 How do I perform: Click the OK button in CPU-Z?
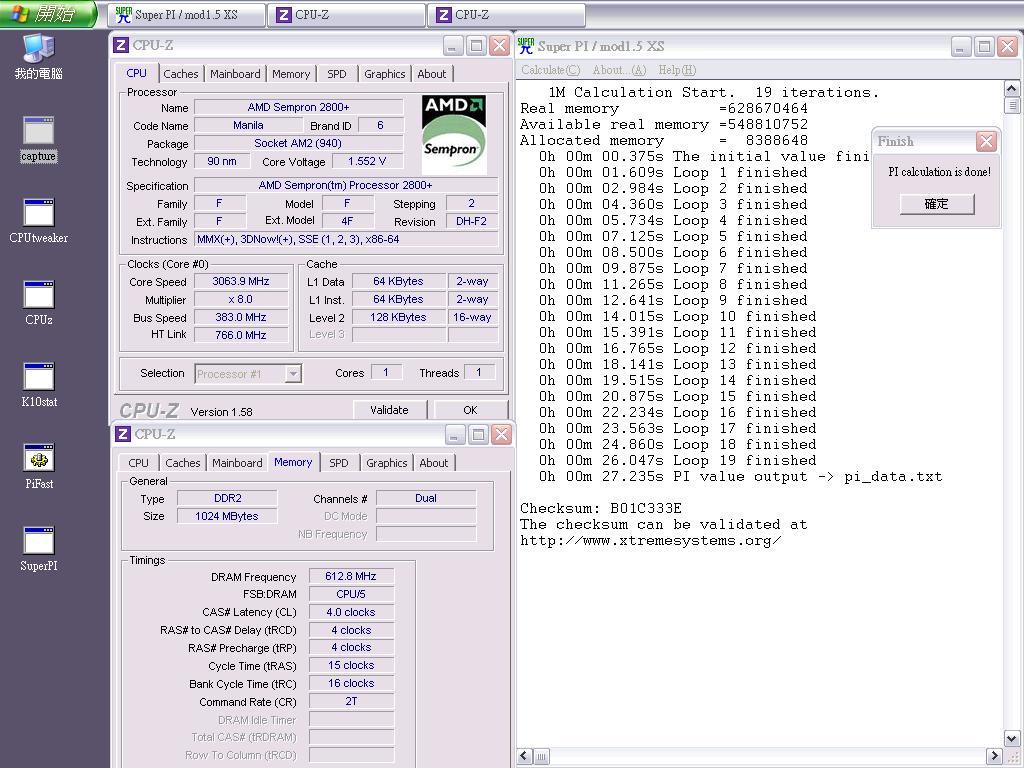coord(471,410)
